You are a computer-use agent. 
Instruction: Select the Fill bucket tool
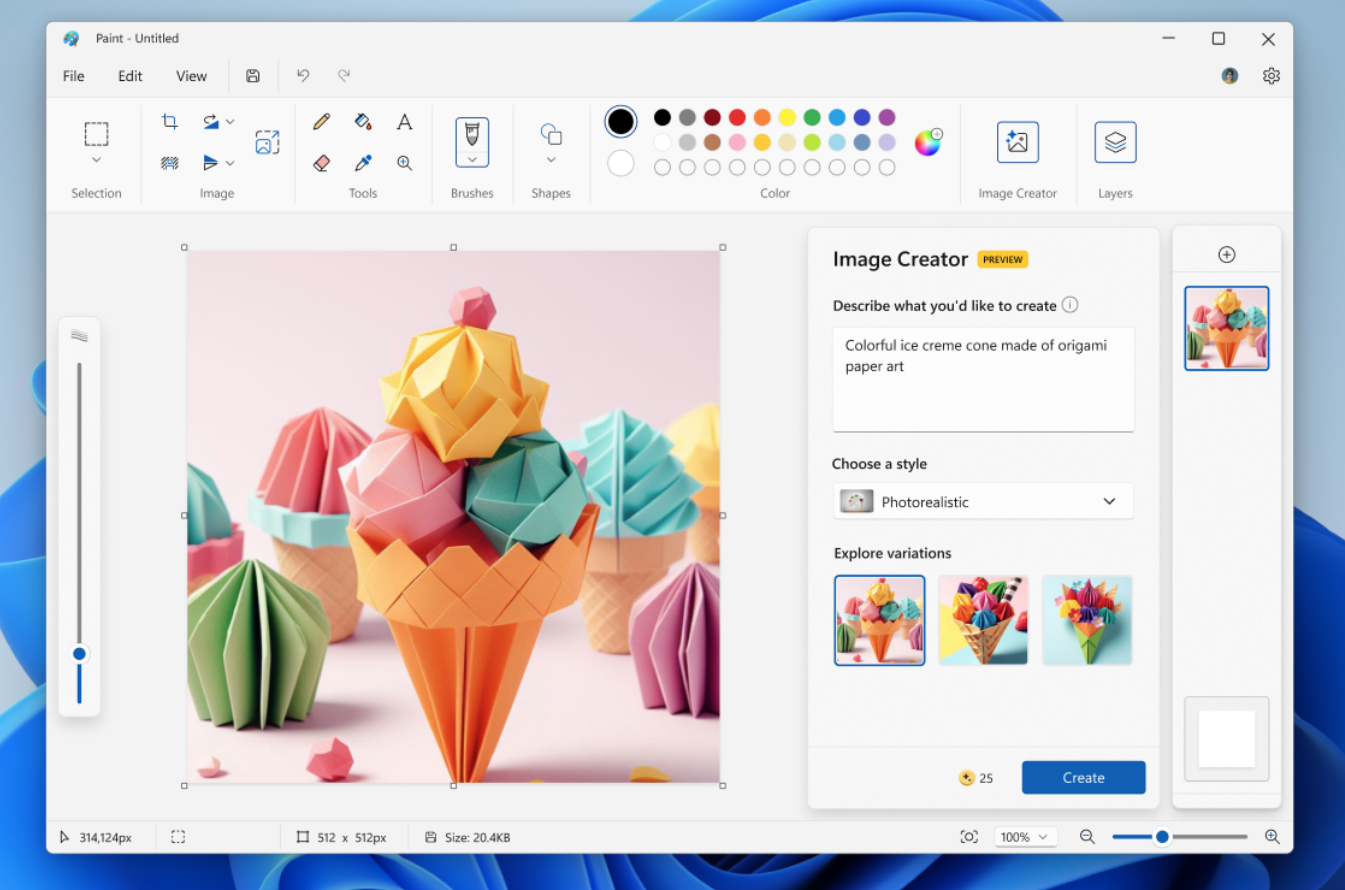363,122
